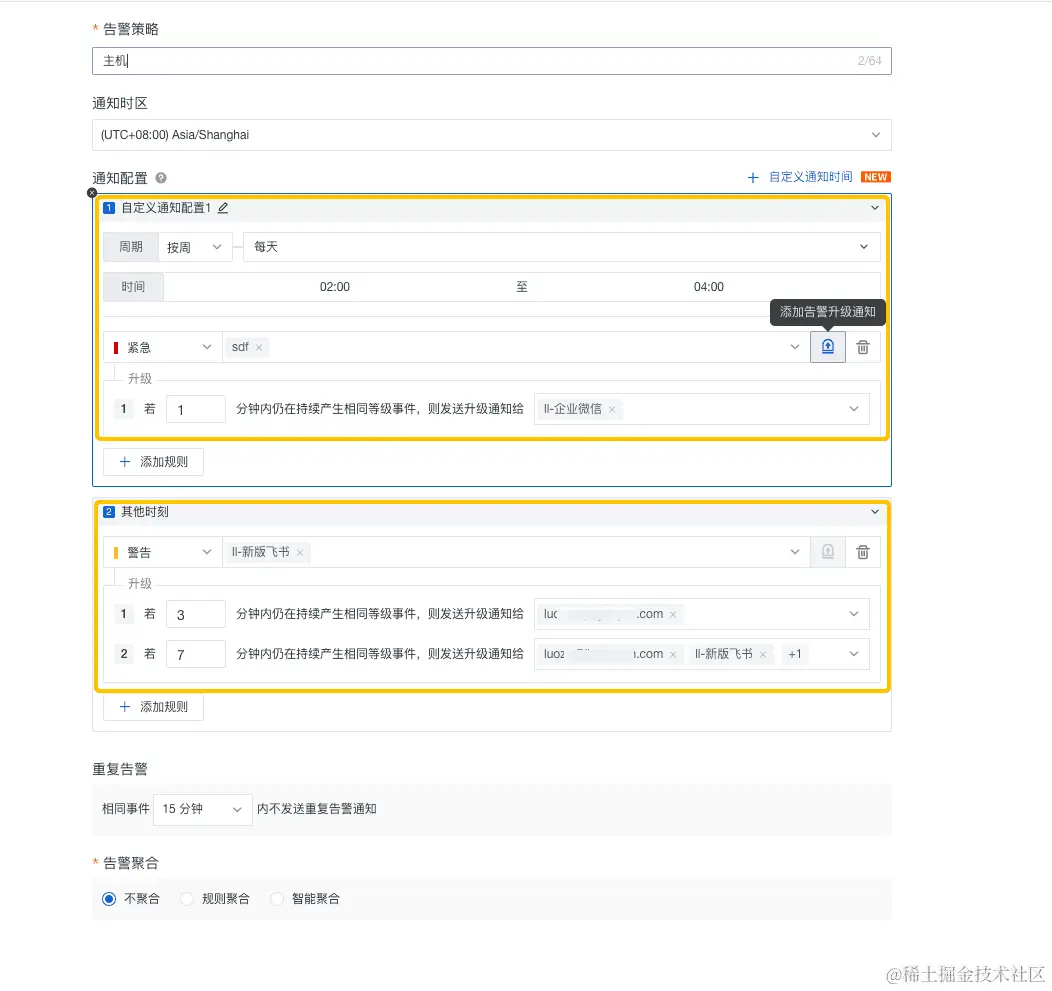Screen dimensions: 1052x991
Task: Collapse the 自定义通知配置1 panel chevron
Action: point(874,208)
